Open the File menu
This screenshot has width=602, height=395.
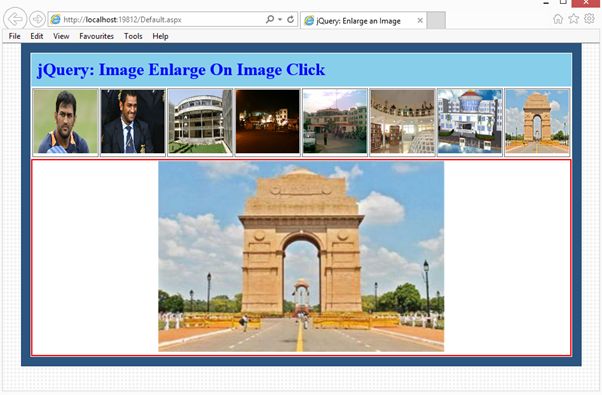(x=15, y=36)
